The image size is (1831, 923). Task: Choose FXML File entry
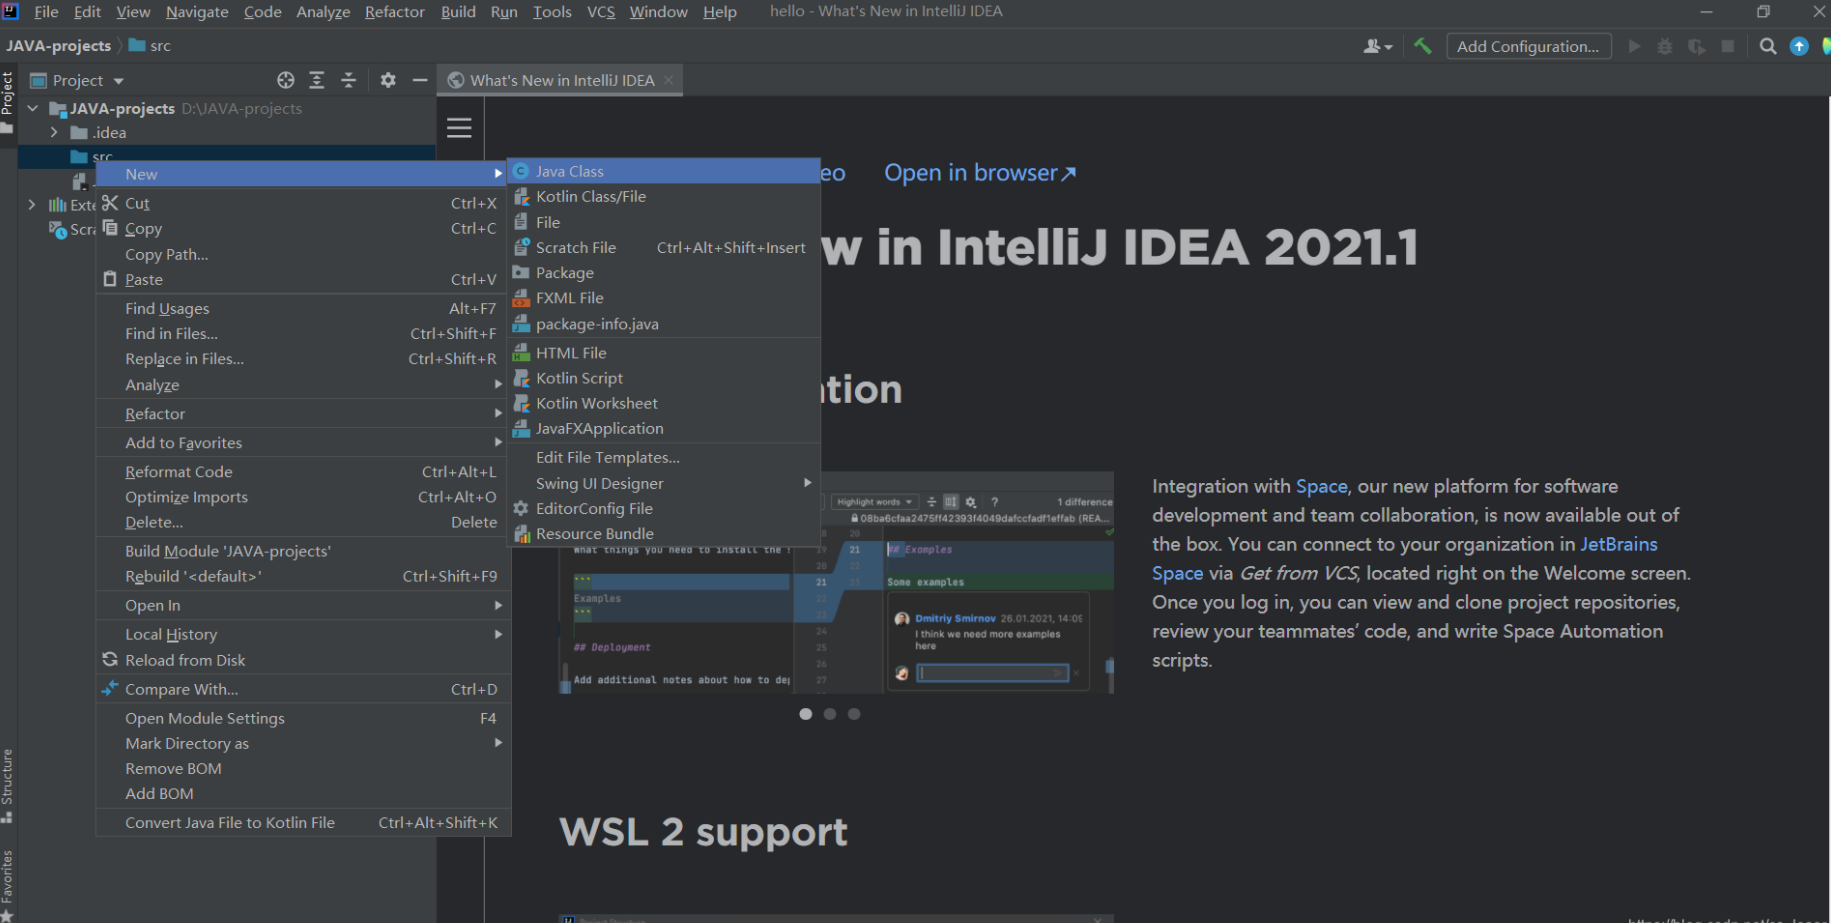(664, 298)
